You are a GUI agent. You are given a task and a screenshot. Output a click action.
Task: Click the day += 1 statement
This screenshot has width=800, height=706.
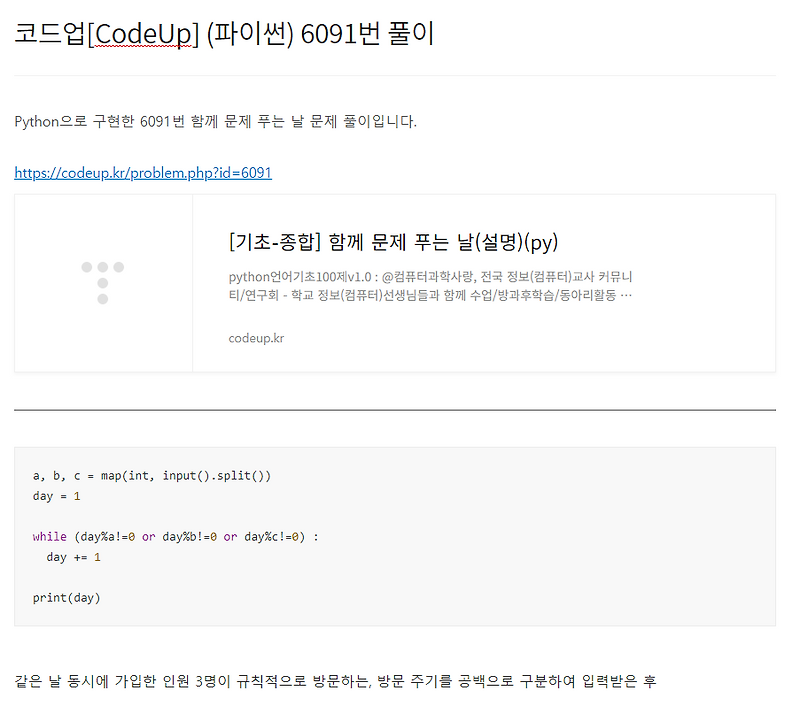tap(68, 556)
